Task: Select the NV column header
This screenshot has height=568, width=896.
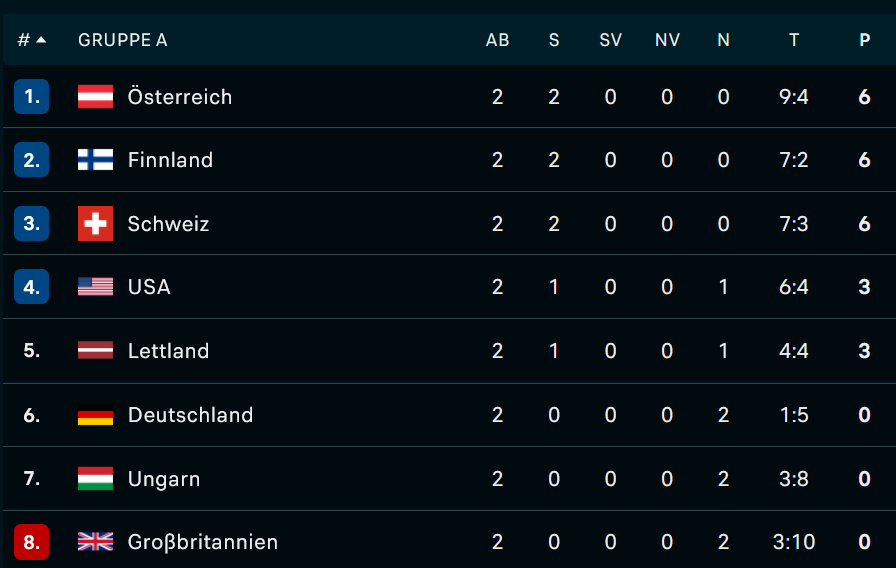Action: tap(667, 40)
